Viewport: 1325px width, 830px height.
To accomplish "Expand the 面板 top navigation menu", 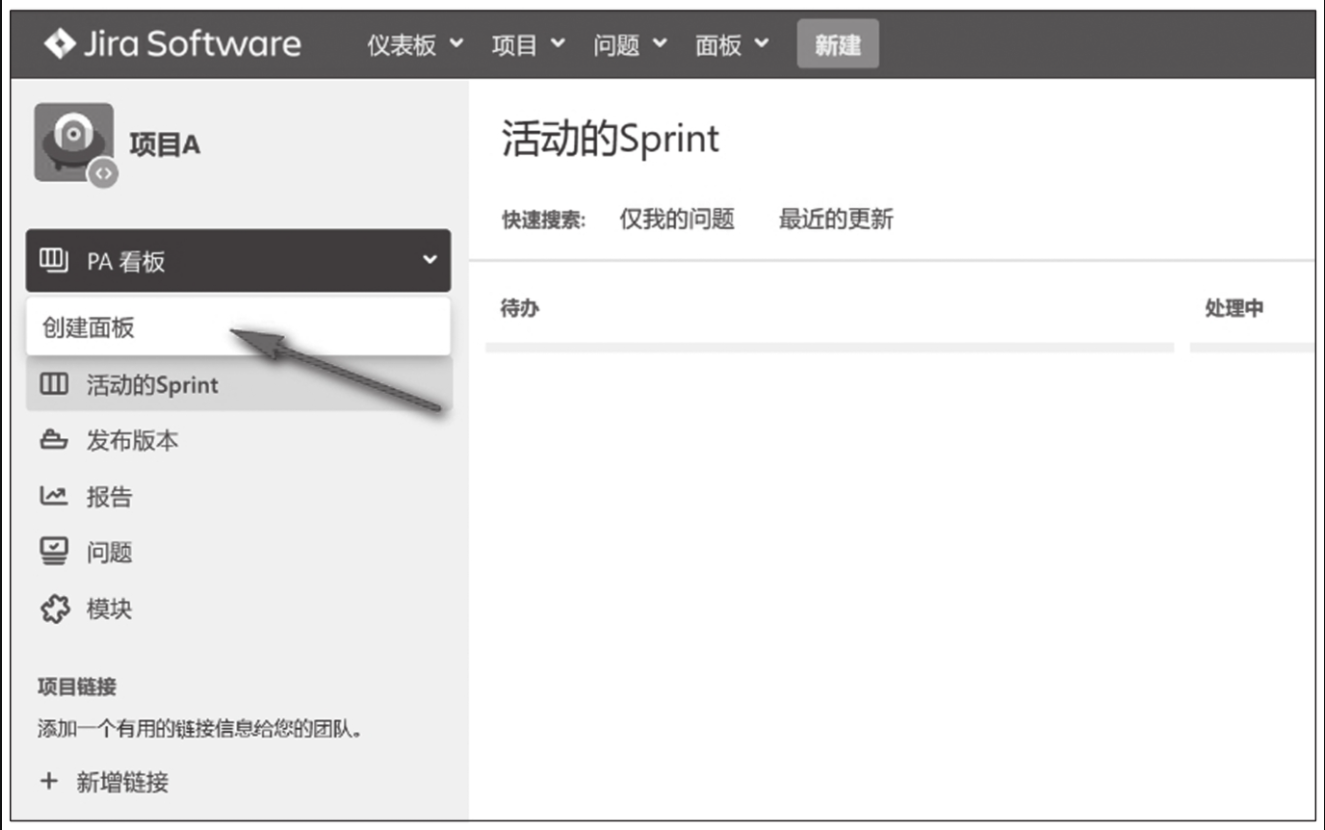I will point(732,45).
